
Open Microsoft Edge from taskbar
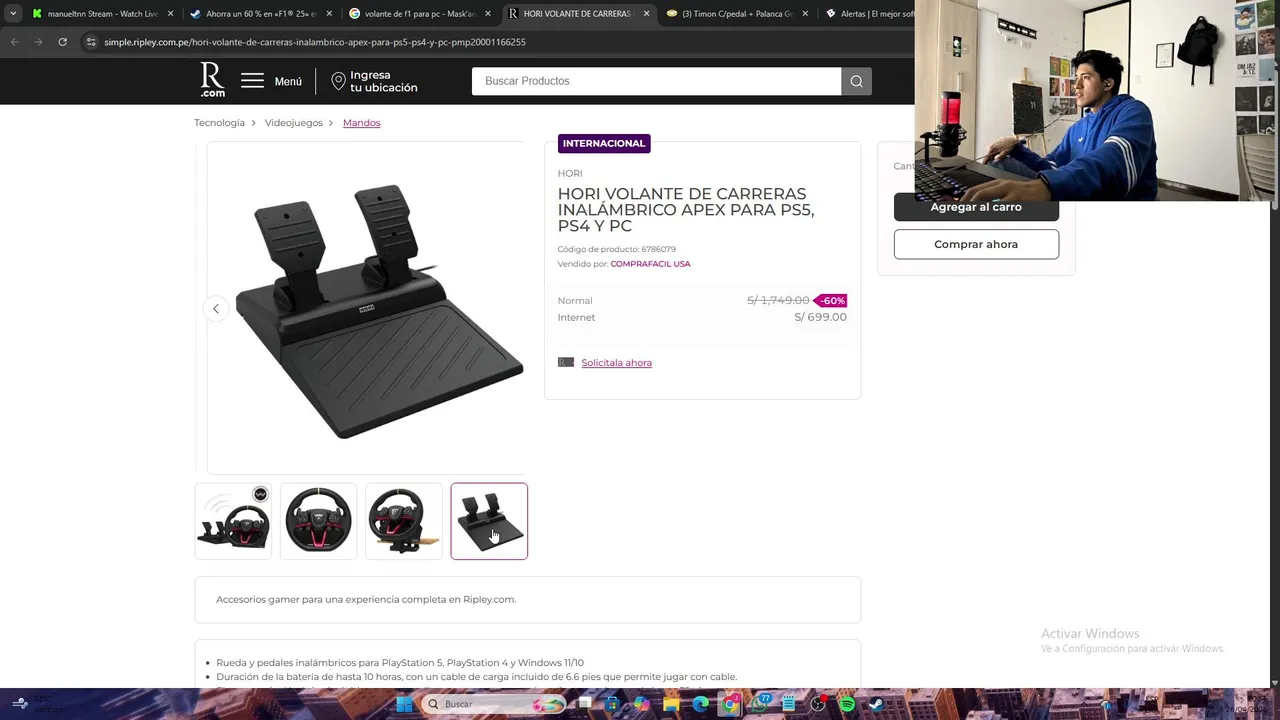click(700, 704)
